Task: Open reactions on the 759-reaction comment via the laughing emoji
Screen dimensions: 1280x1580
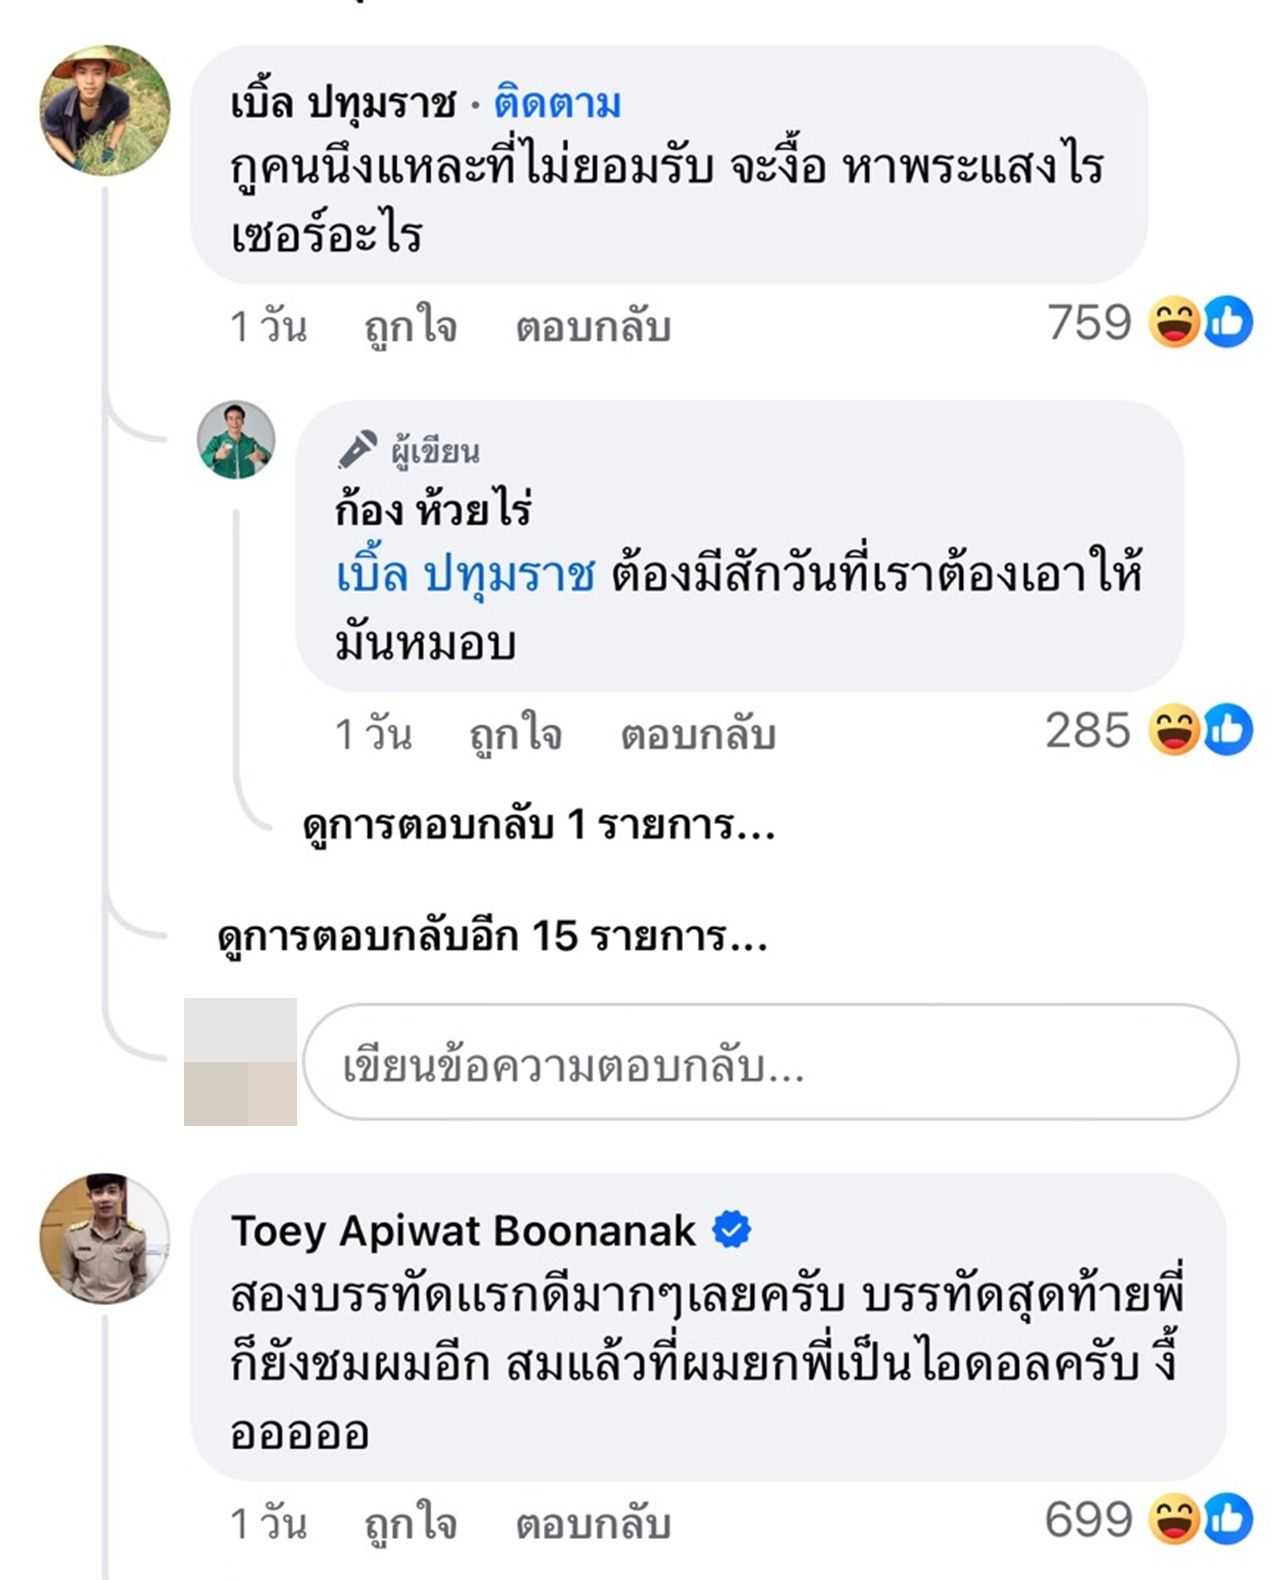Action: point(1173,322)
